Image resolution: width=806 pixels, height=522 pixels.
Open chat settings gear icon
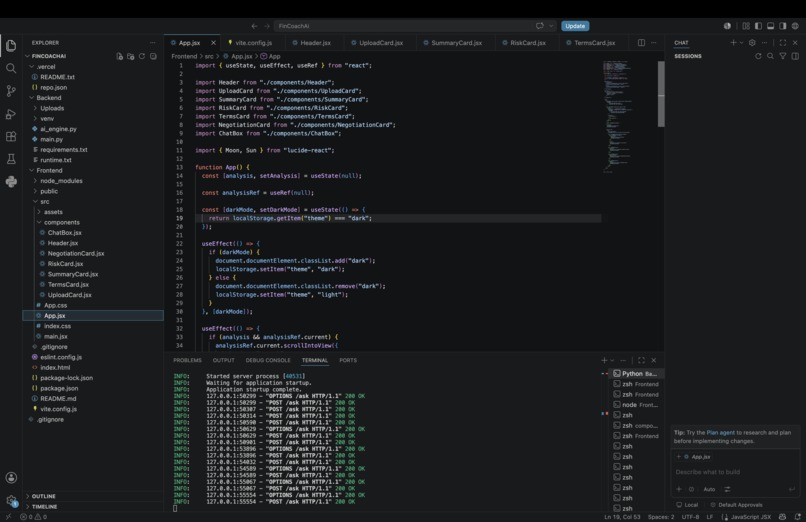pyautogui.click(x=752, y=43)
